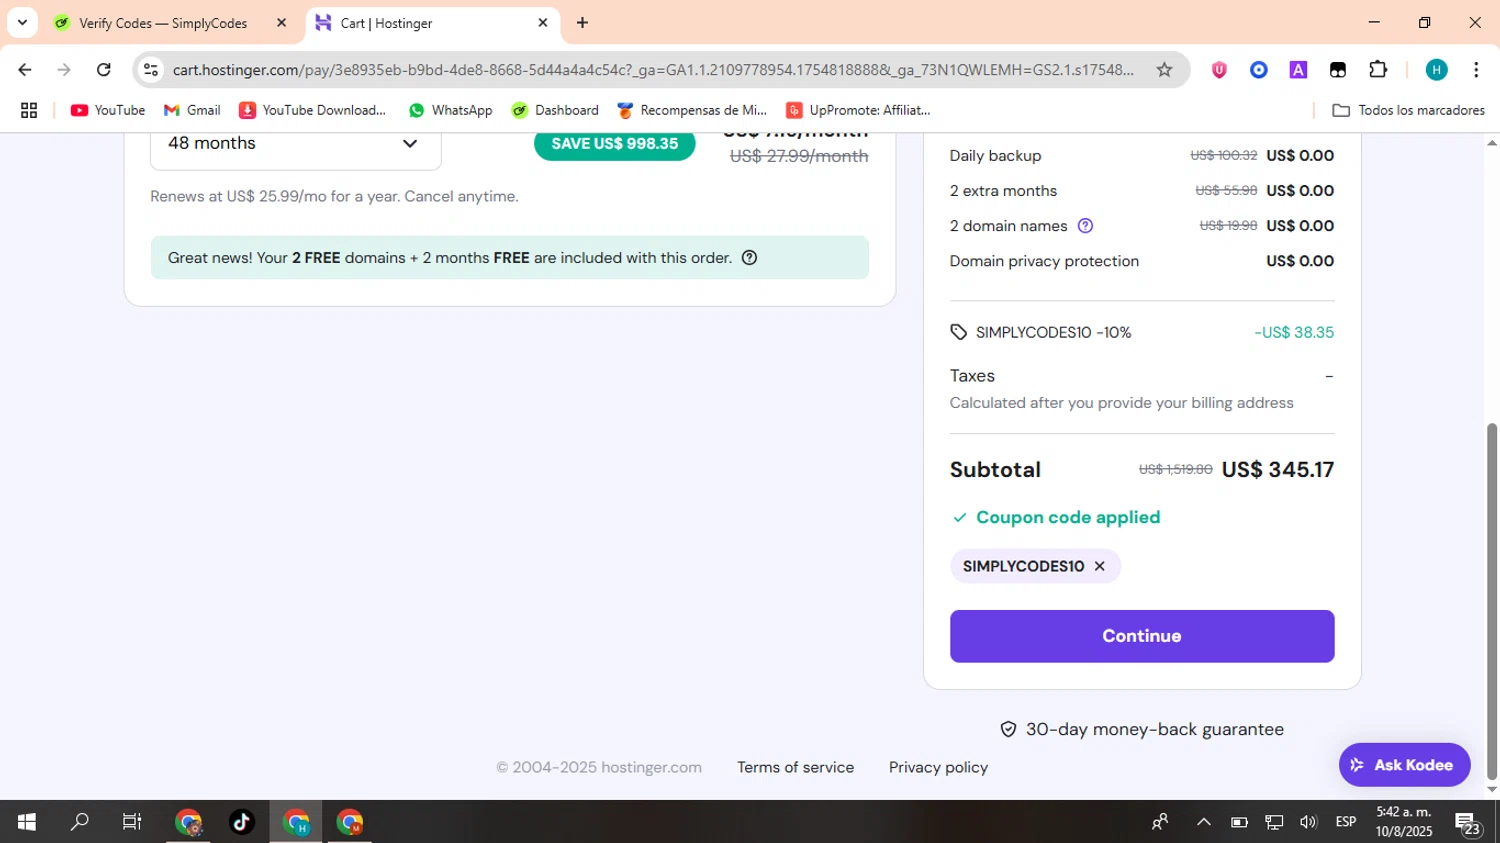Reload the current page
The width and height of the screenshot is (1500, 843).
coord(103,70)
